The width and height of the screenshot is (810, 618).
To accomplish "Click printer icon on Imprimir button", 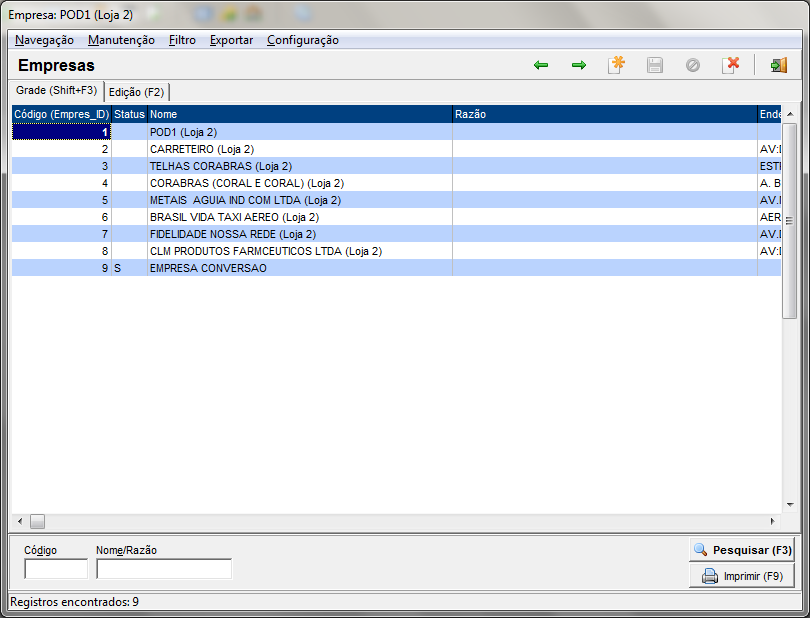I will pyautogui.click(x=710, y=576).
